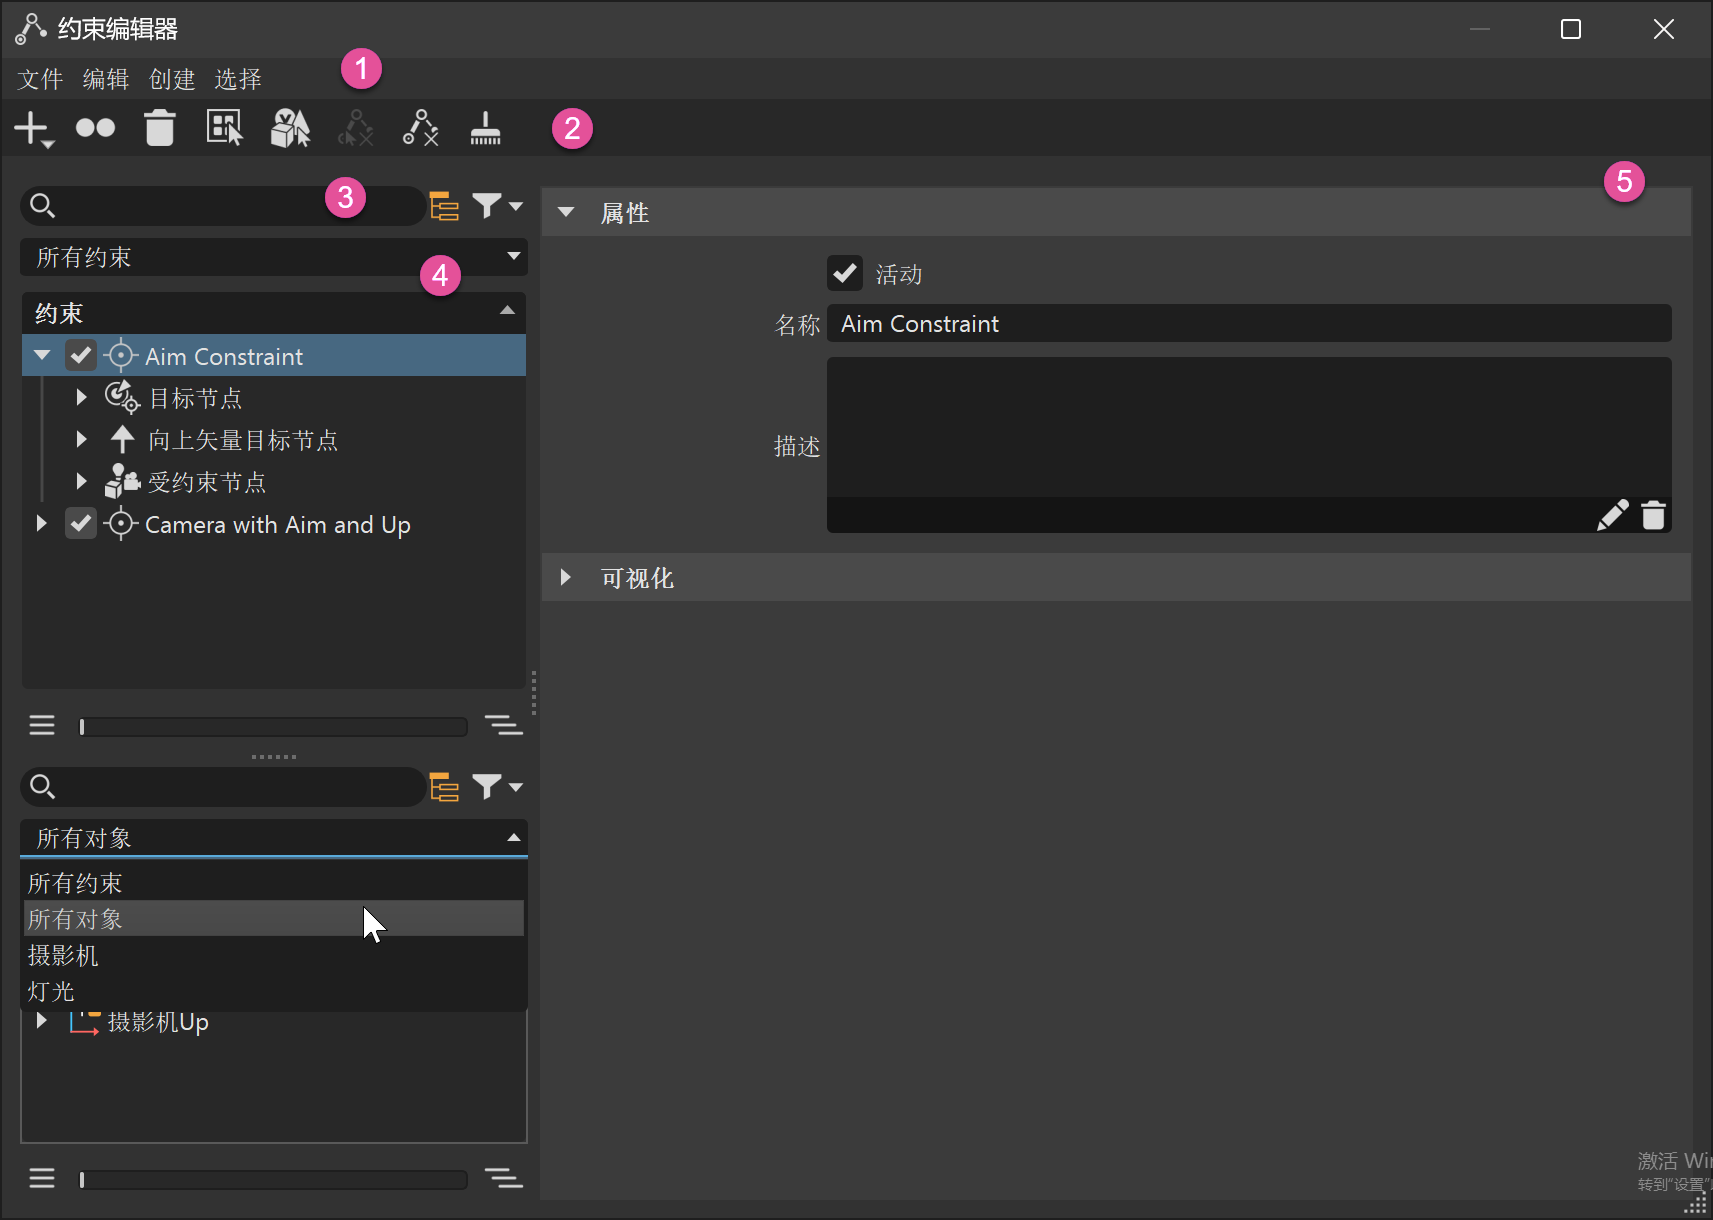Viewport: 1713px width, 1220px height.
Task: Click the 约束 column header to sort
Action: (x=274, y=313)
